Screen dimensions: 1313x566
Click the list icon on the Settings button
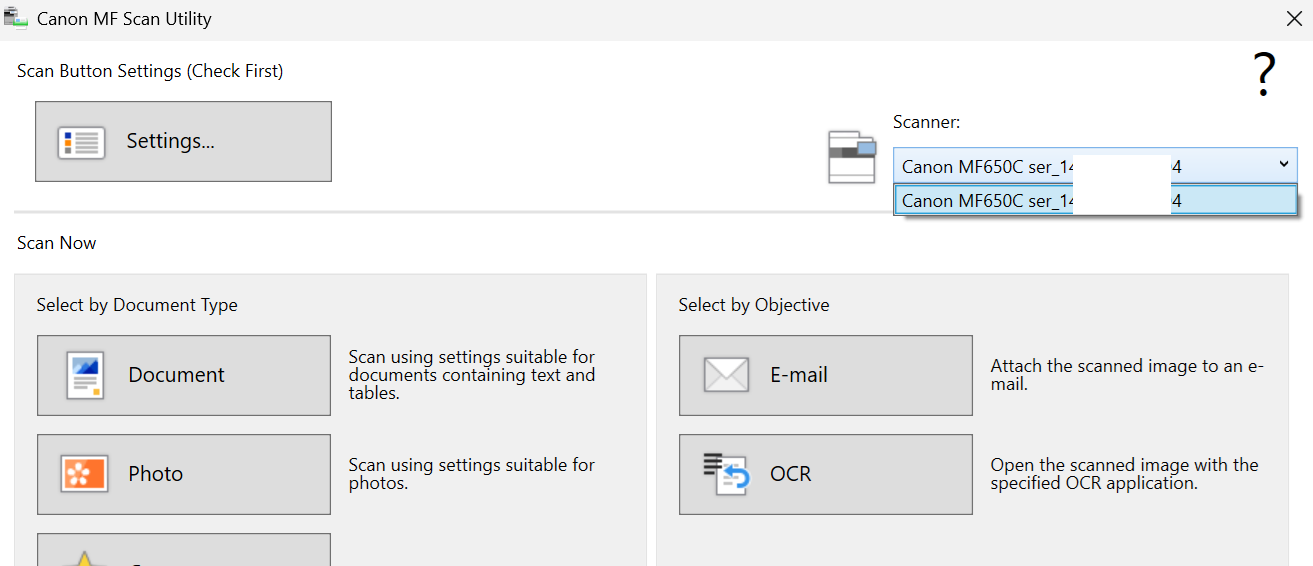(82, 142)
